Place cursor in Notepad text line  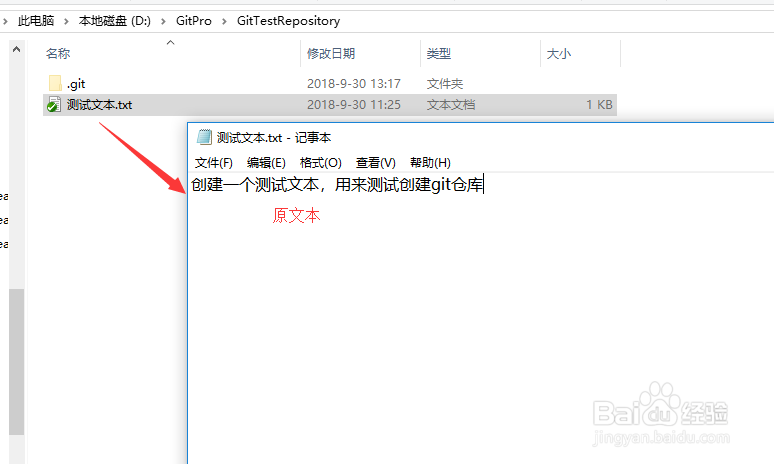[337, 185]
